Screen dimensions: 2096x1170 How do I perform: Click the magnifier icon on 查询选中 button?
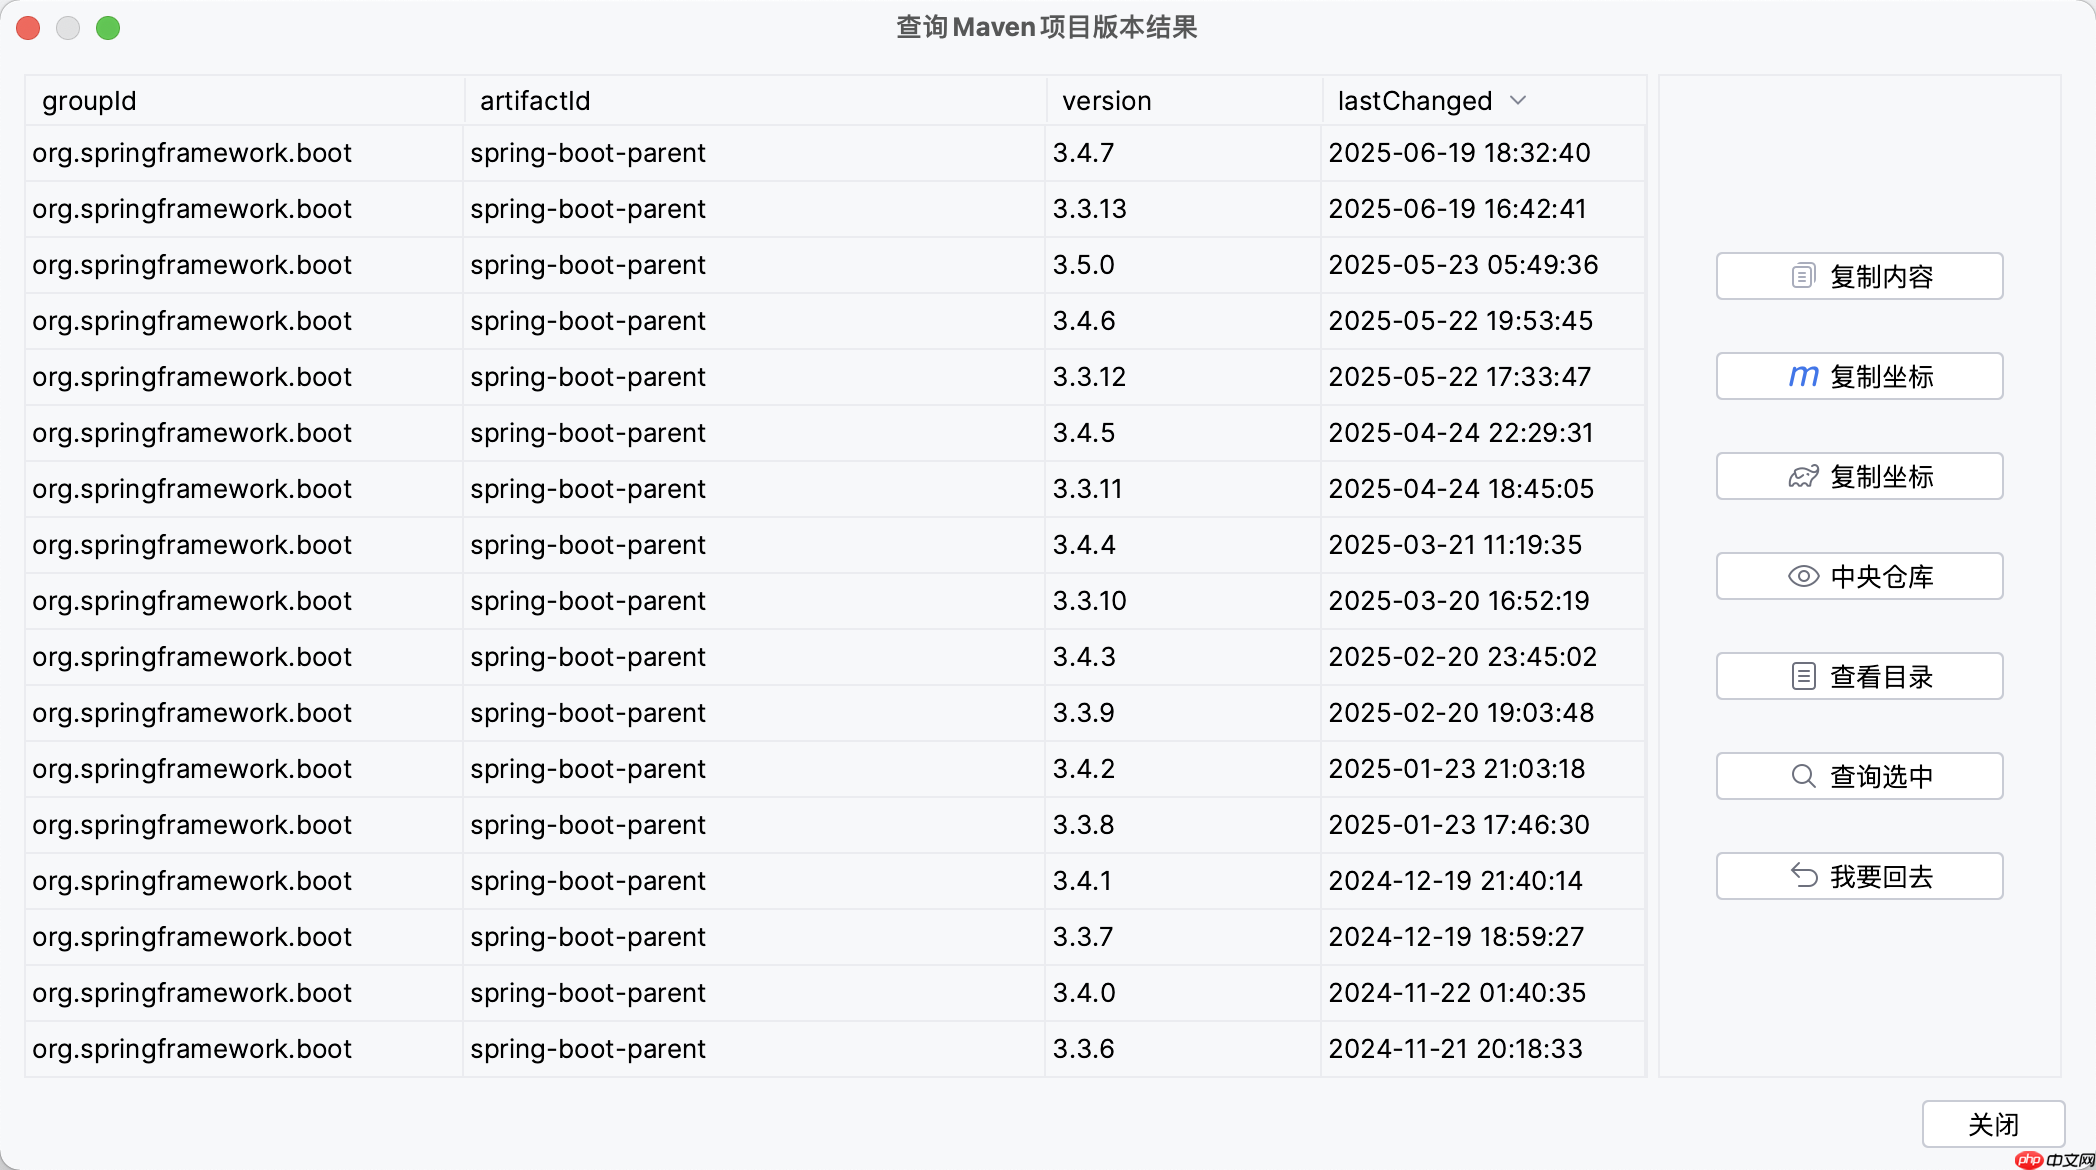(1803, 776)
